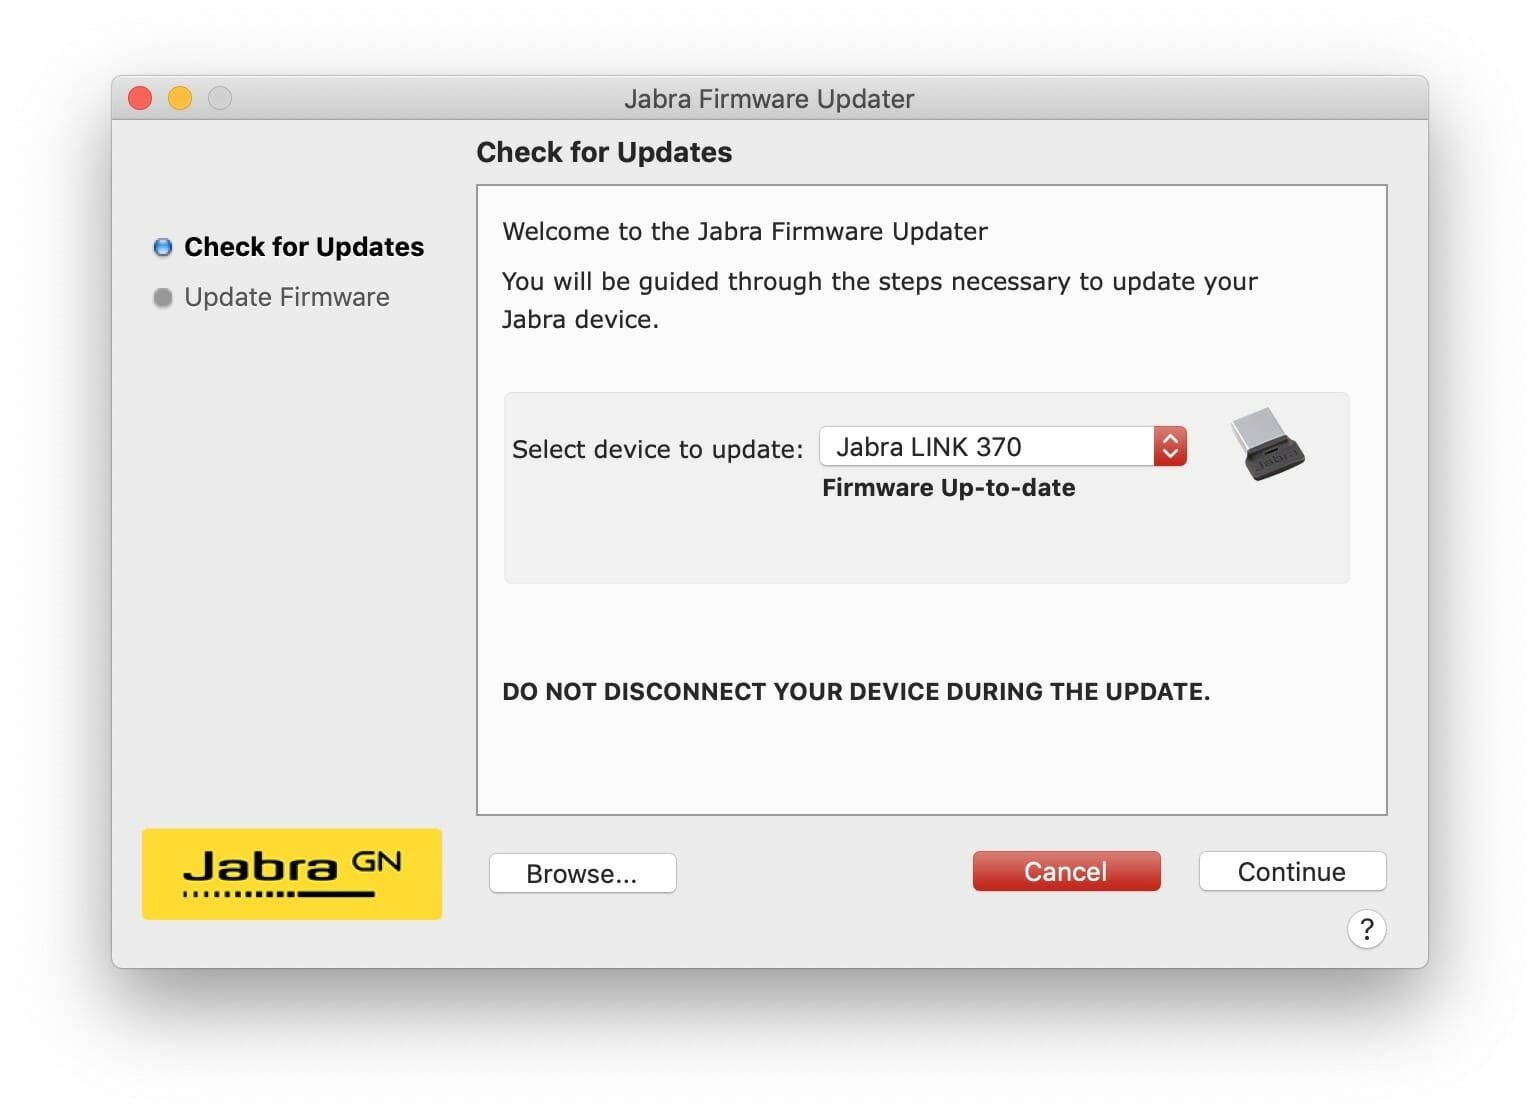Image resolution: width=1540 pixels, height=1116 pixels.
Task: Open the help question mark button
Action: tap(1366, 929)
